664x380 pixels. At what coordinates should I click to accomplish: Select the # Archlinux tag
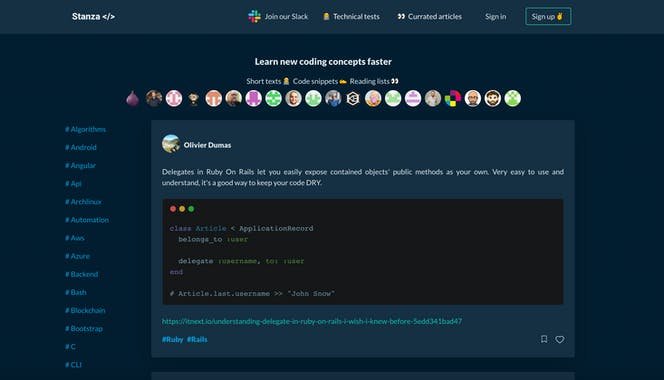[83, 202]
